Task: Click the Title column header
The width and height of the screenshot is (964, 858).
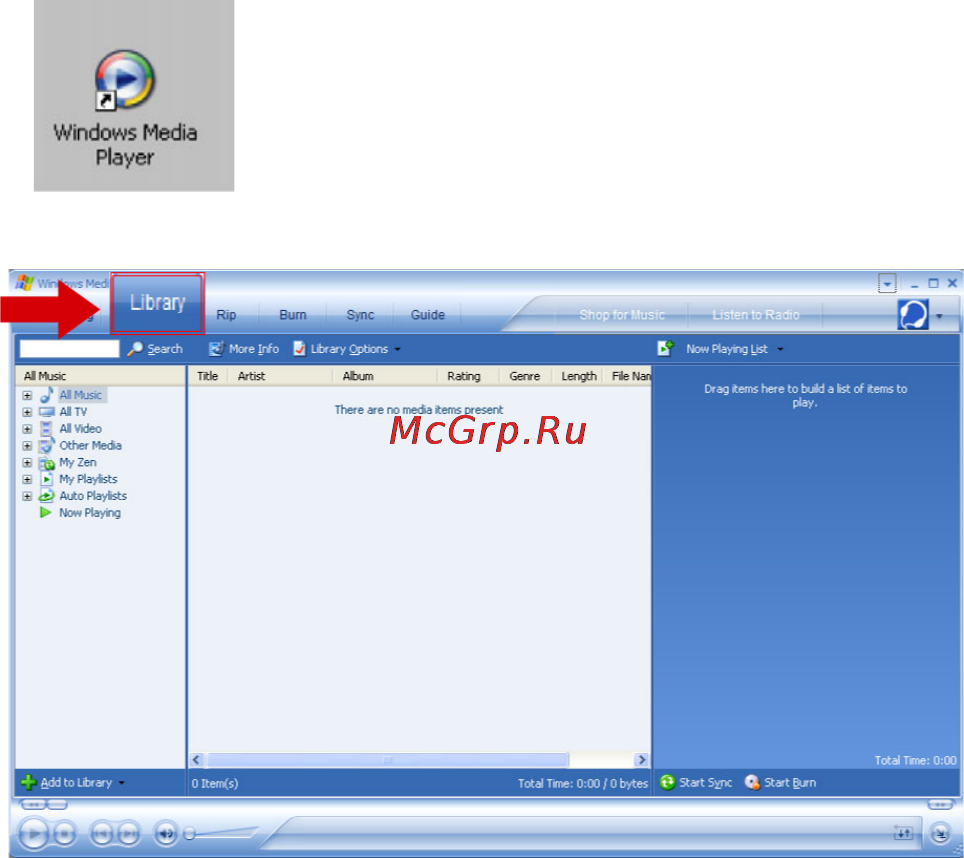Action: pyautogui.click(x=208, y=376)
